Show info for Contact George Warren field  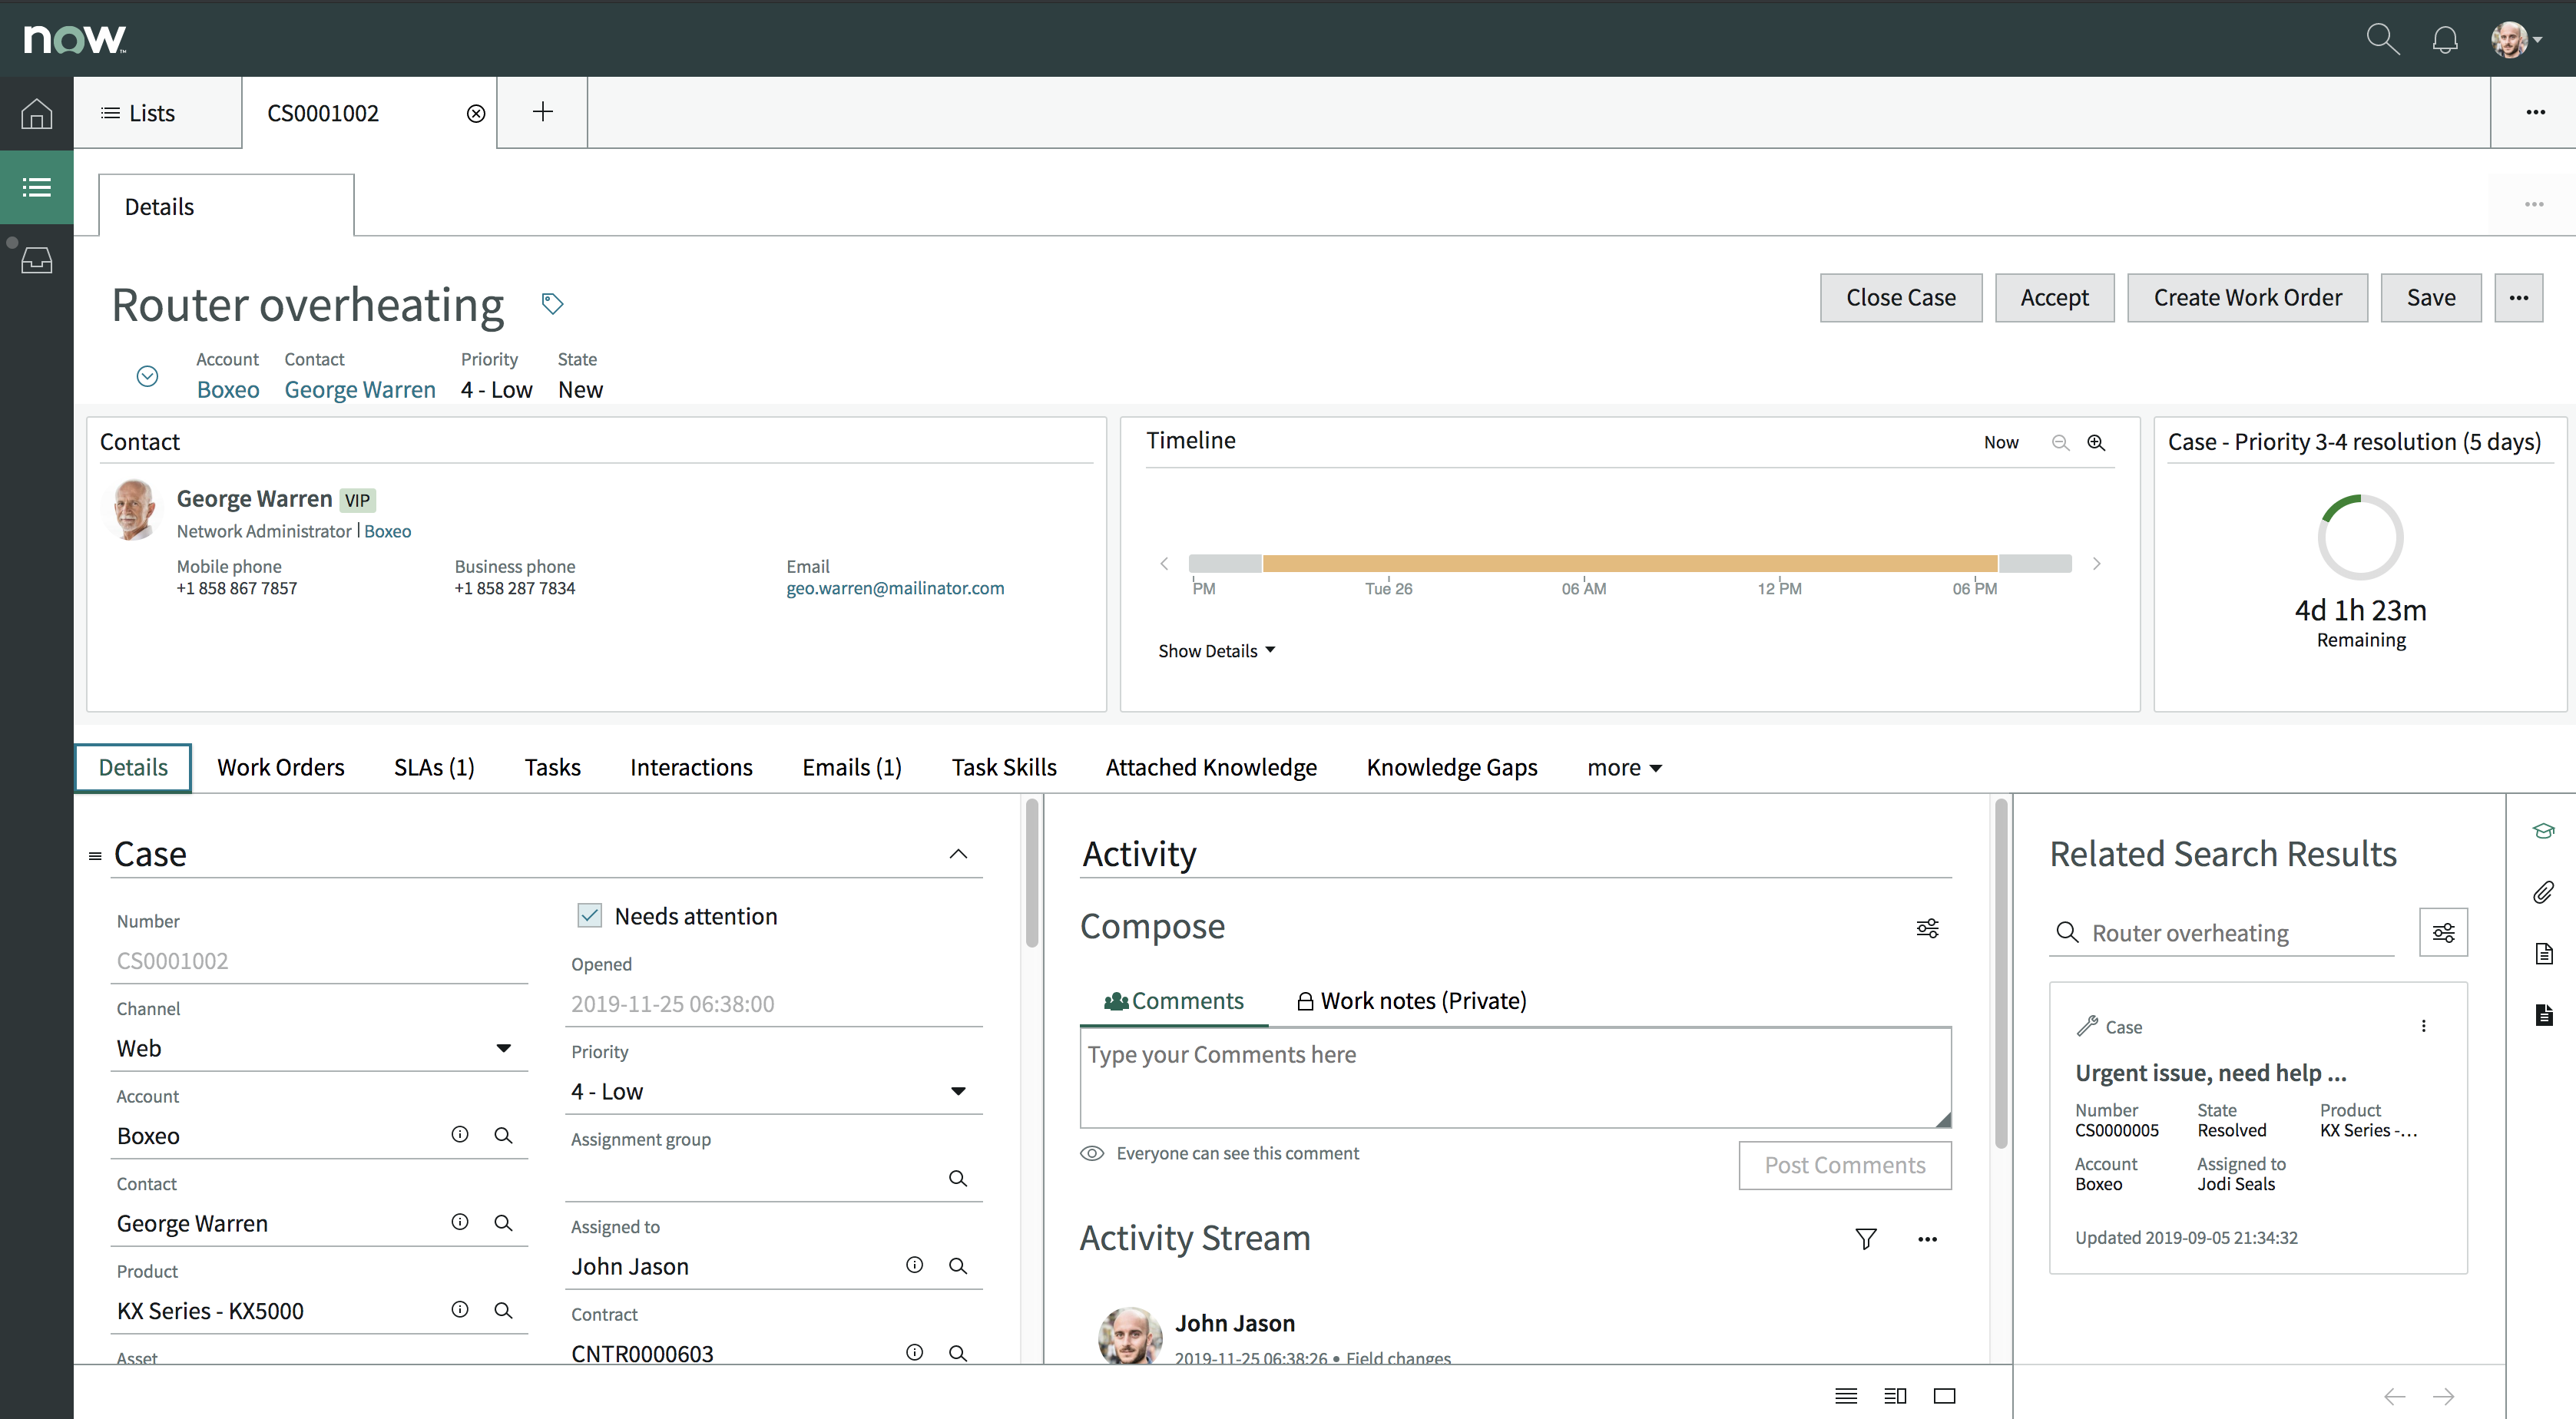pos(460,1222)
